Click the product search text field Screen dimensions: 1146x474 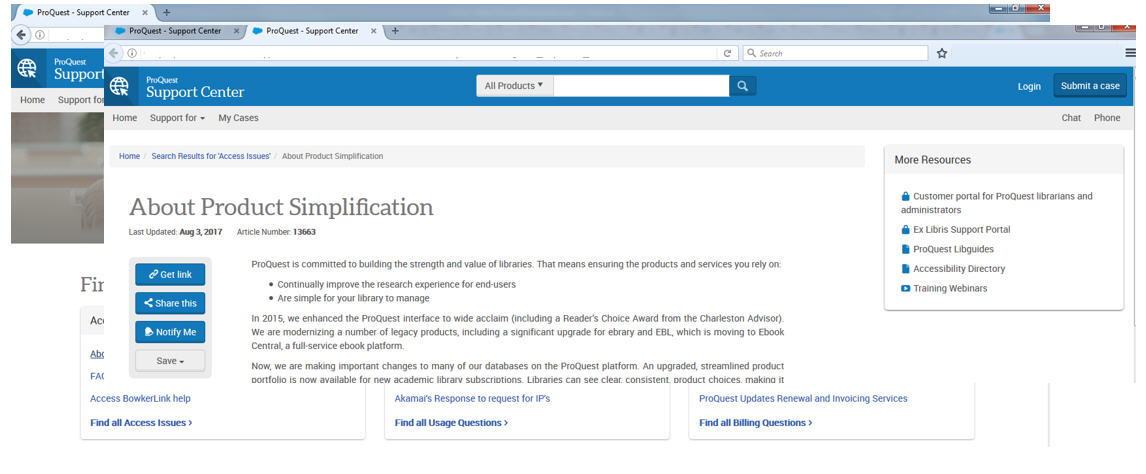641,85
